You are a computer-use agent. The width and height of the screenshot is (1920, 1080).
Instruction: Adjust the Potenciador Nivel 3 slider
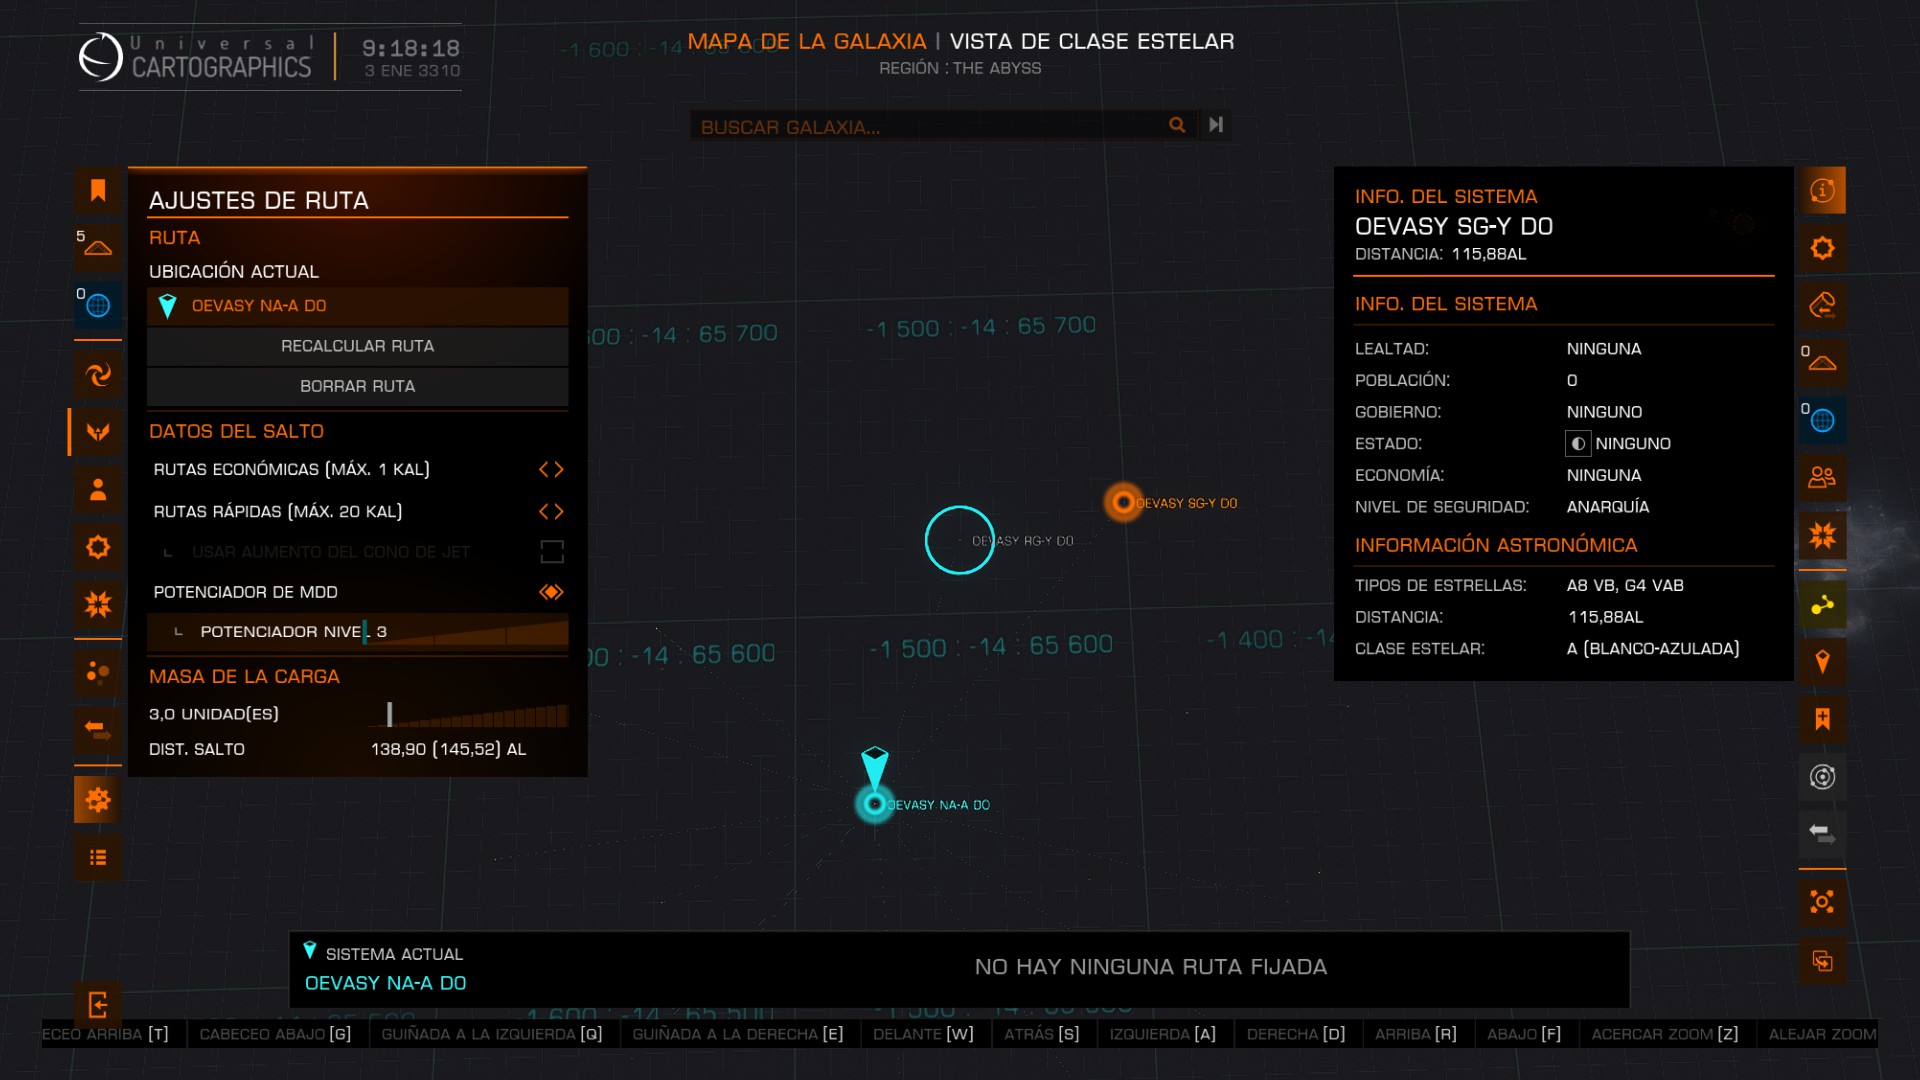pos(466,632)
